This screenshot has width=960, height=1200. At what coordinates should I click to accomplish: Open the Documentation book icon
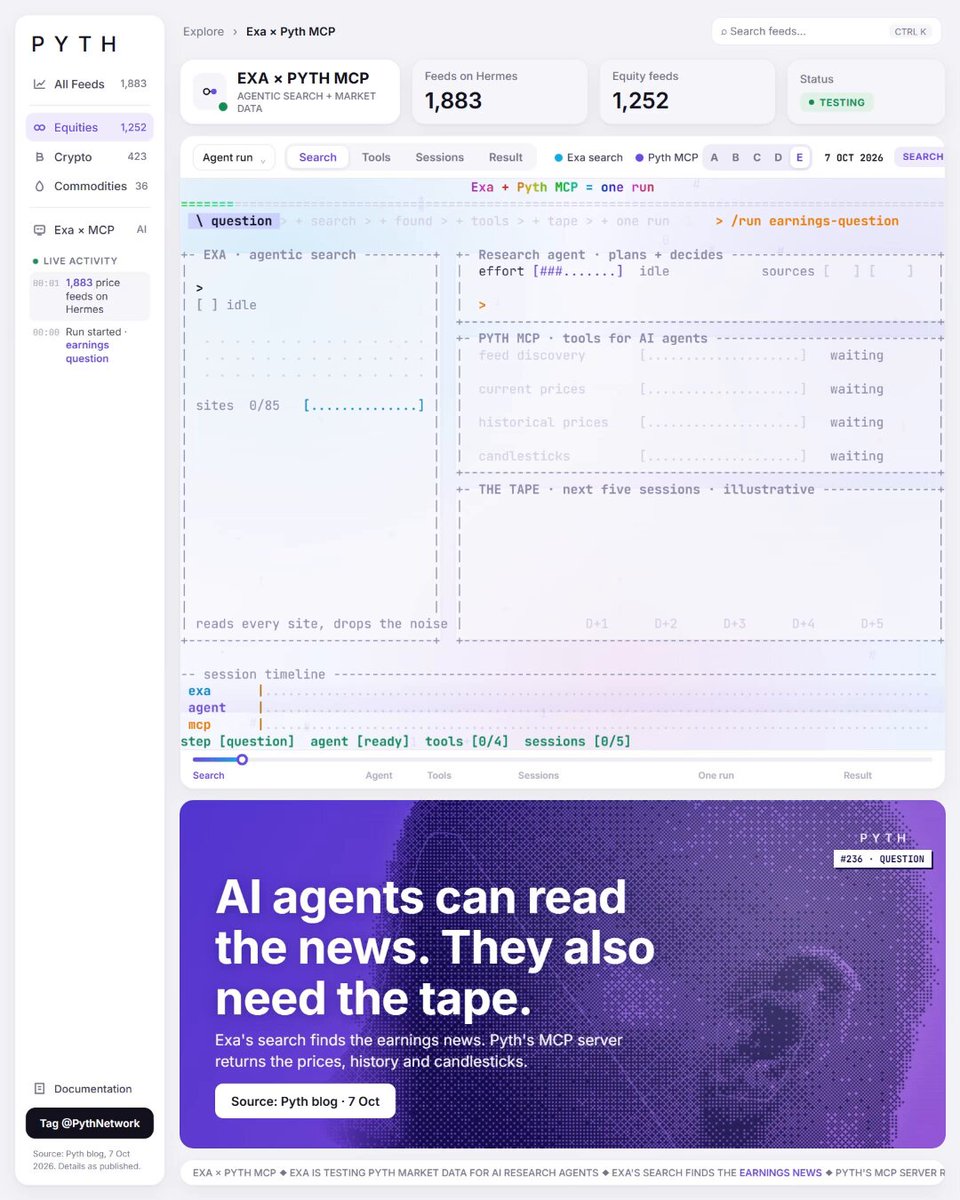coord(40,1088)
